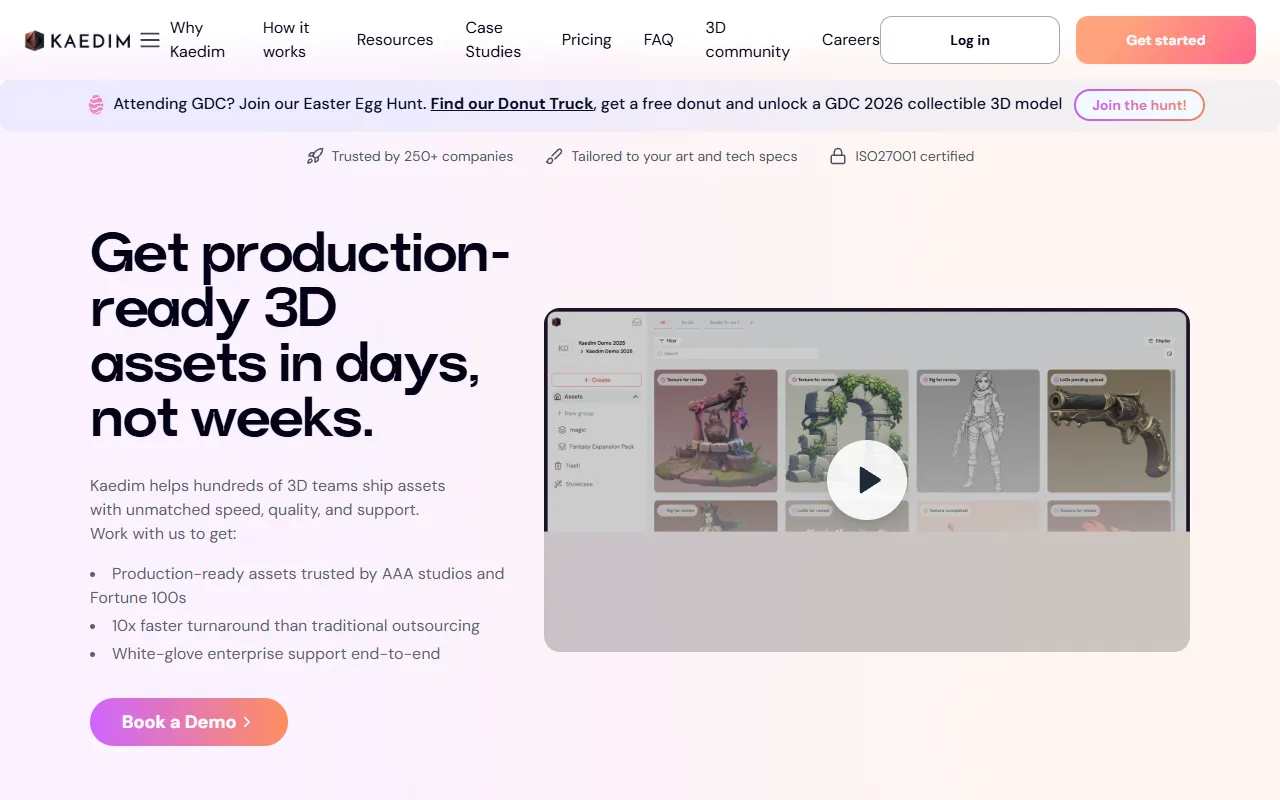Viewport: 1280px width, 800px height.
Task: Click the Get started button
Action: (x=1165, y=40)
